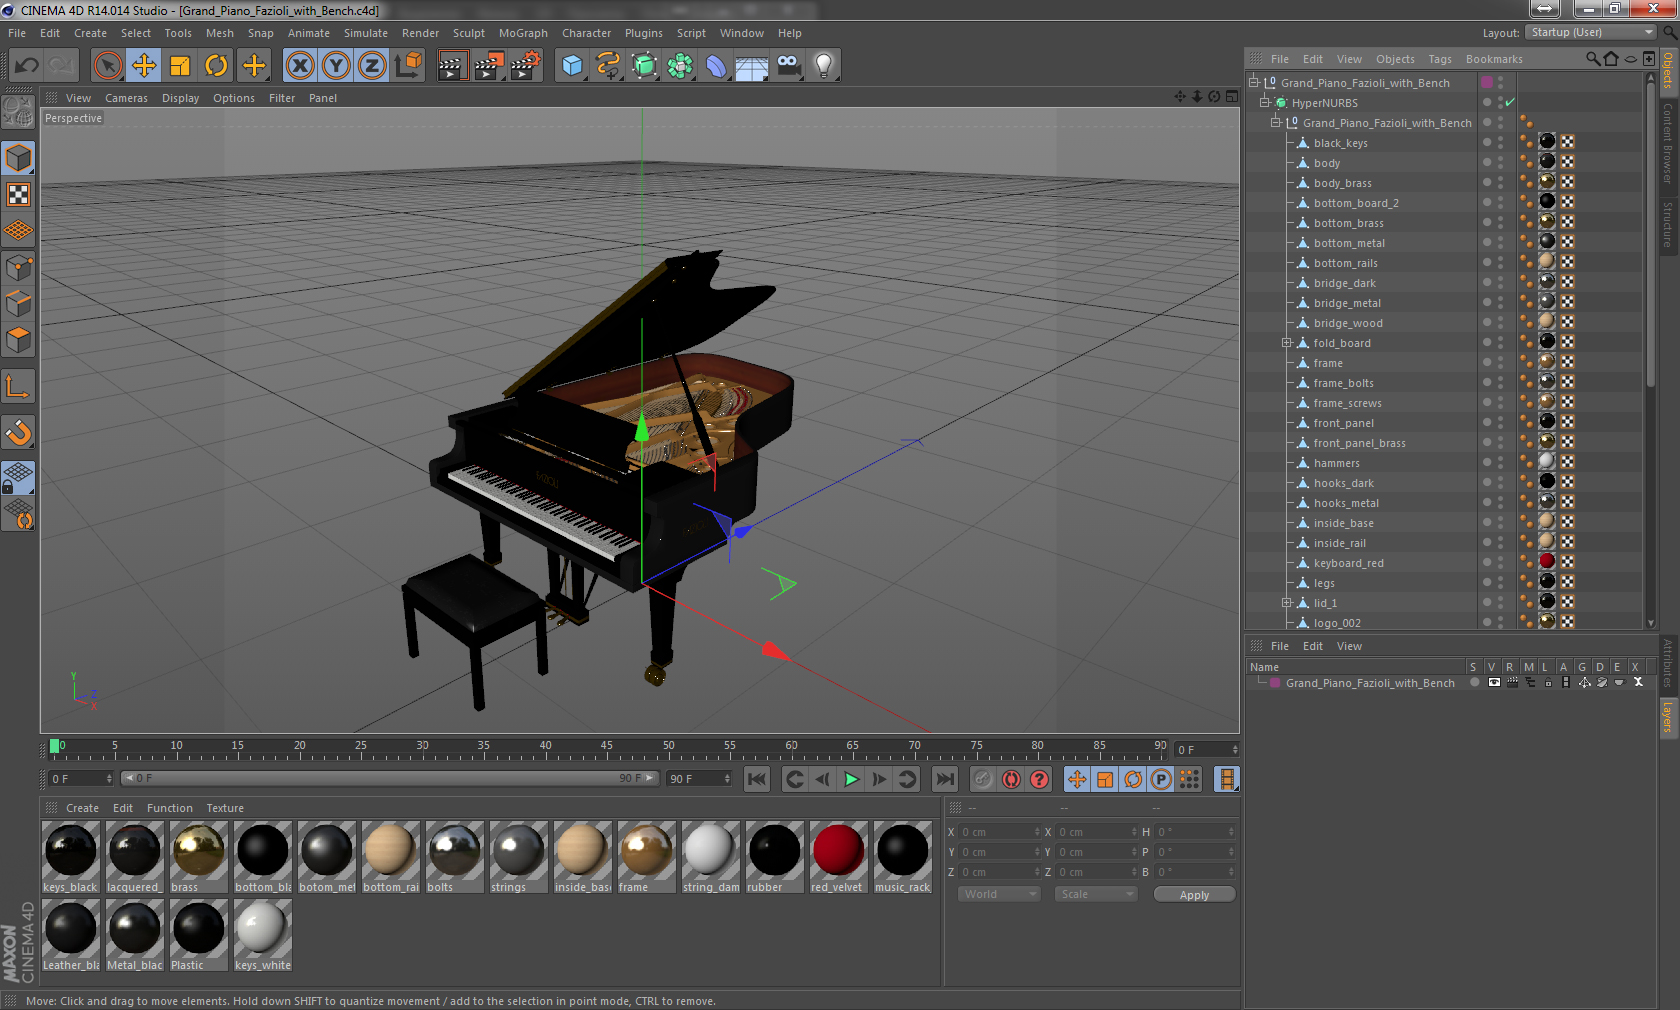Viewport: 1680px width, 1010px height.
Task: Click the Material Manager Create menu
Action: pos(82,808)
